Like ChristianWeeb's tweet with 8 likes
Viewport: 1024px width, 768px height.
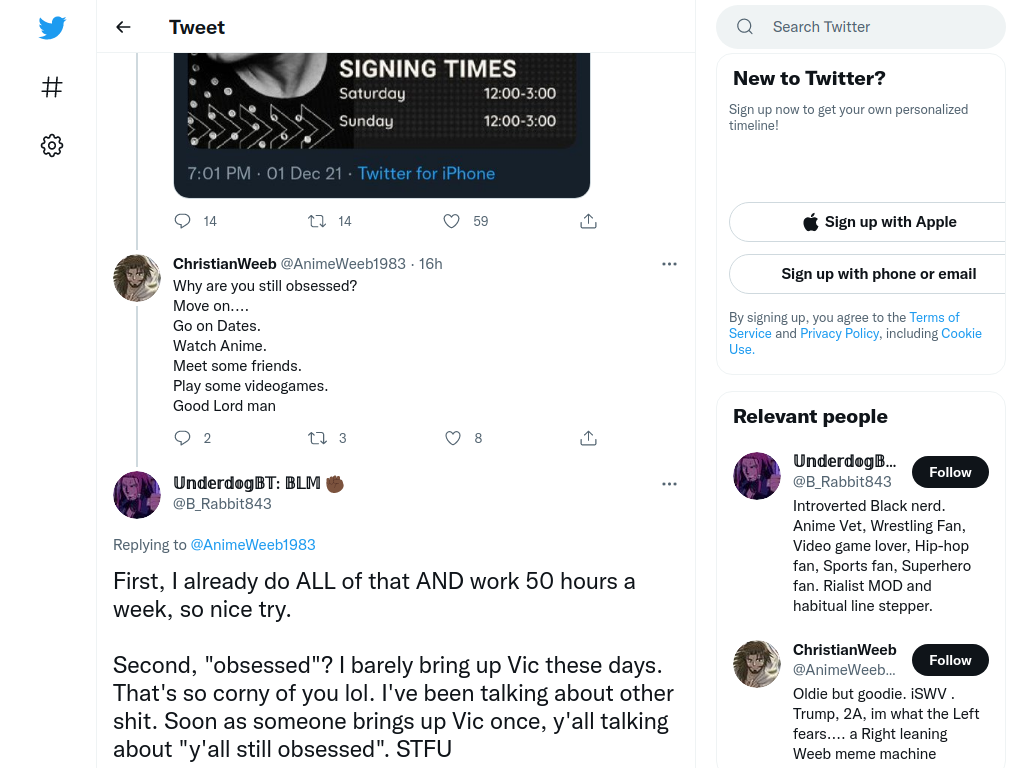tap(453, 438)
